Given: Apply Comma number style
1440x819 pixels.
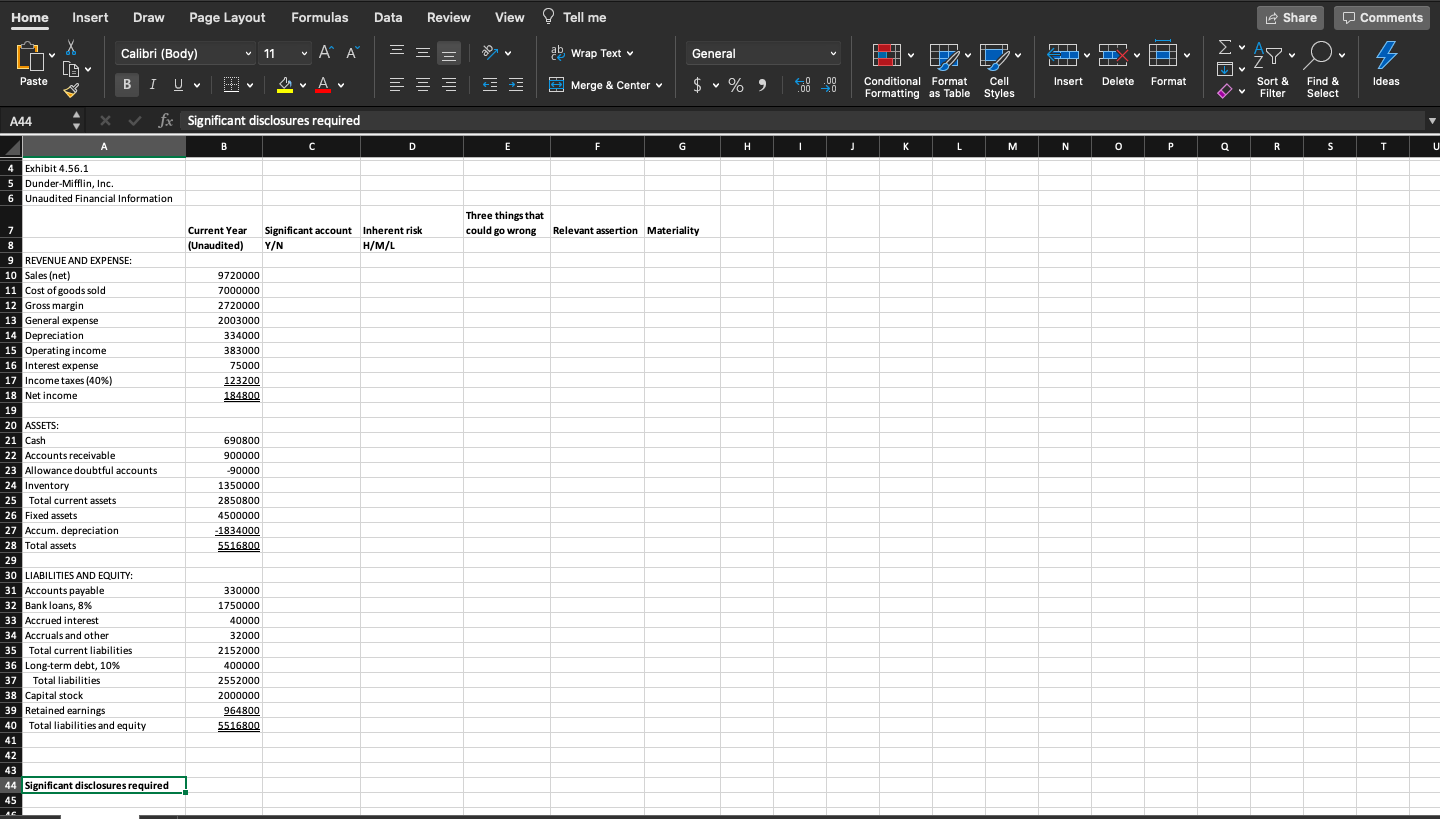Looking at the screenshot, I should pyautogui.click(x=761, y=85).
